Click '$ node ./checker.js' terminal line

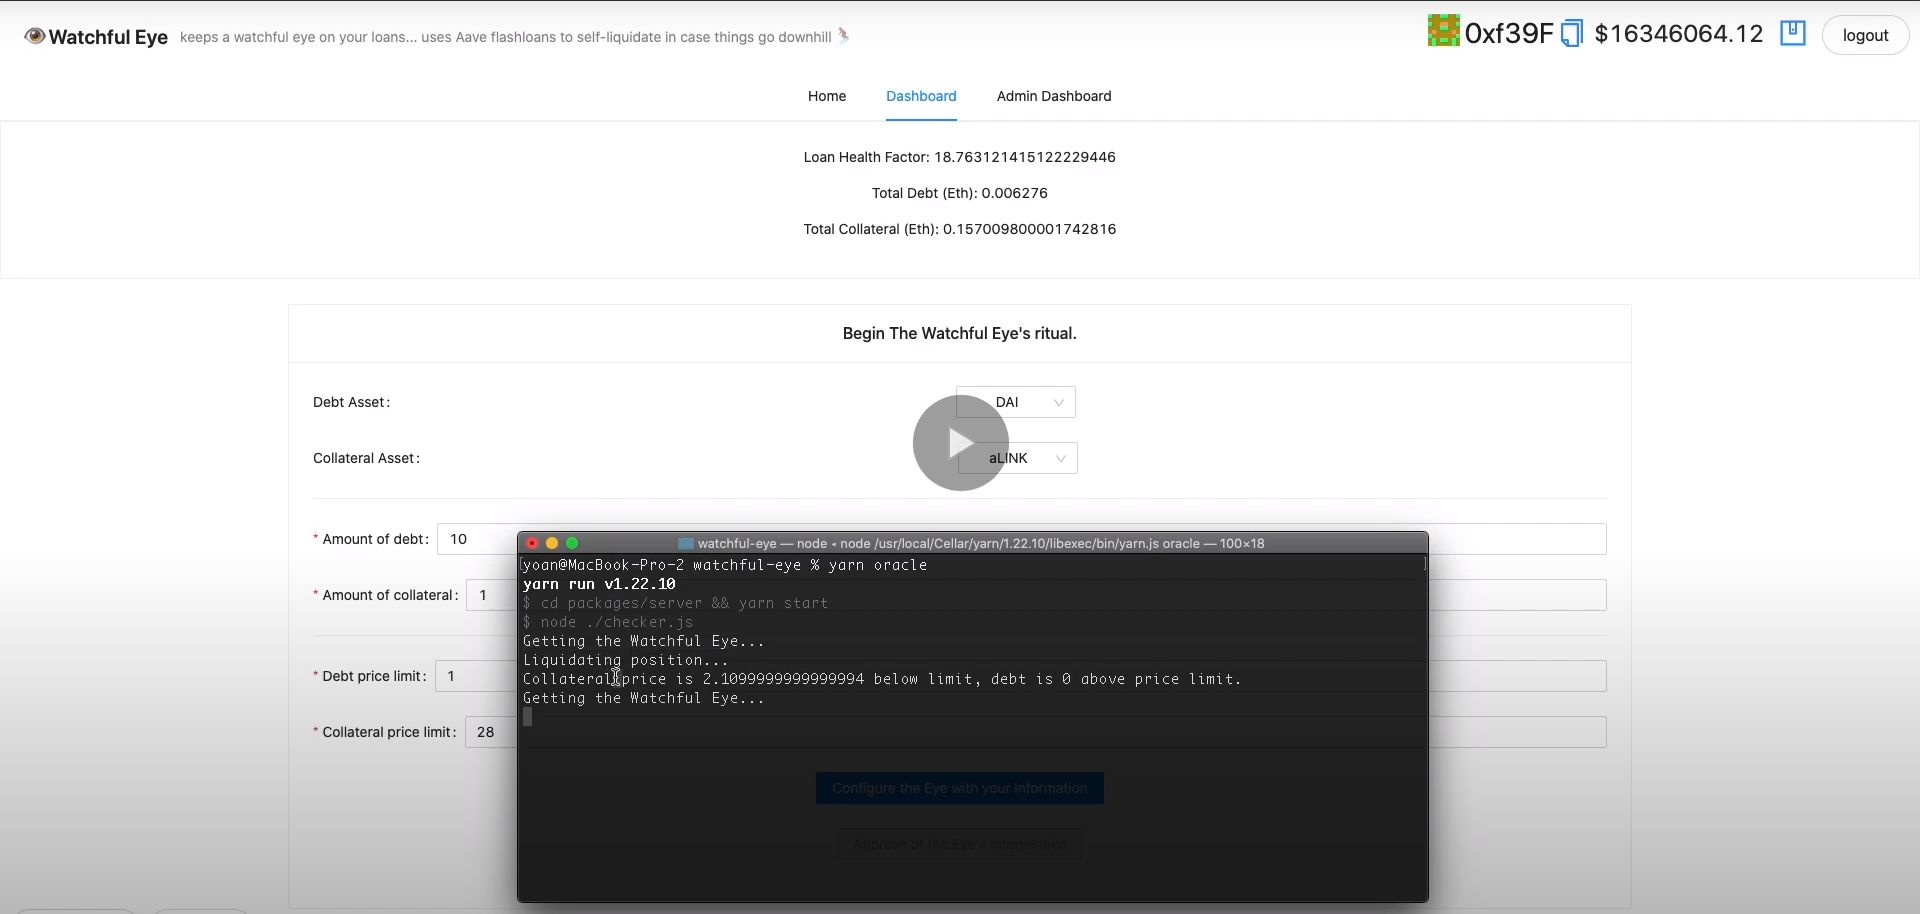(x=608, y=622)
